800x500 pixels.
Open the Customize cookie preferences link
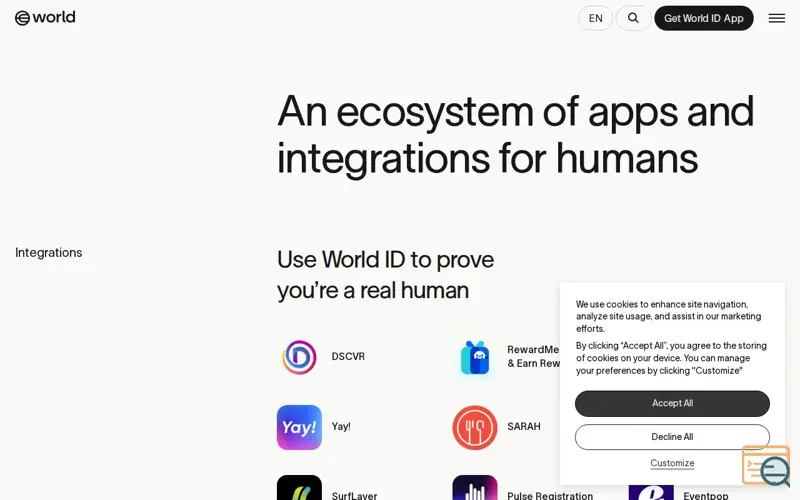(672, 463)
